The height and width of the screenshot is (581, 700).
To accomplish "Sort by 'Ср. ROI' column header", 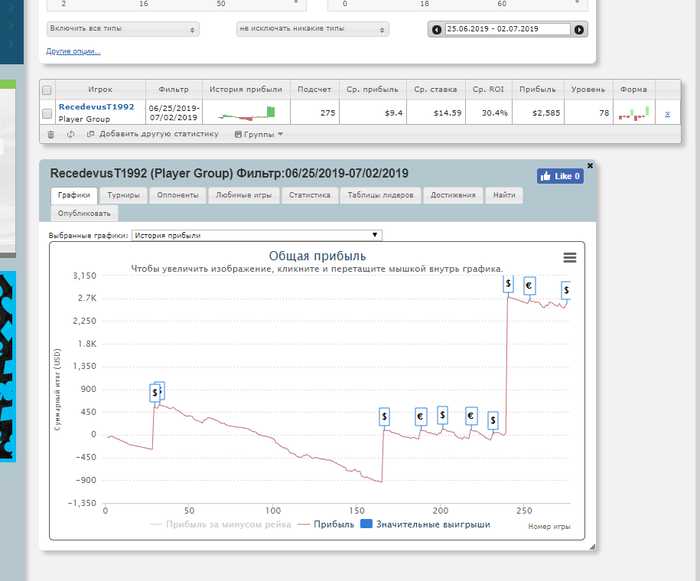I will coord(488,89).
